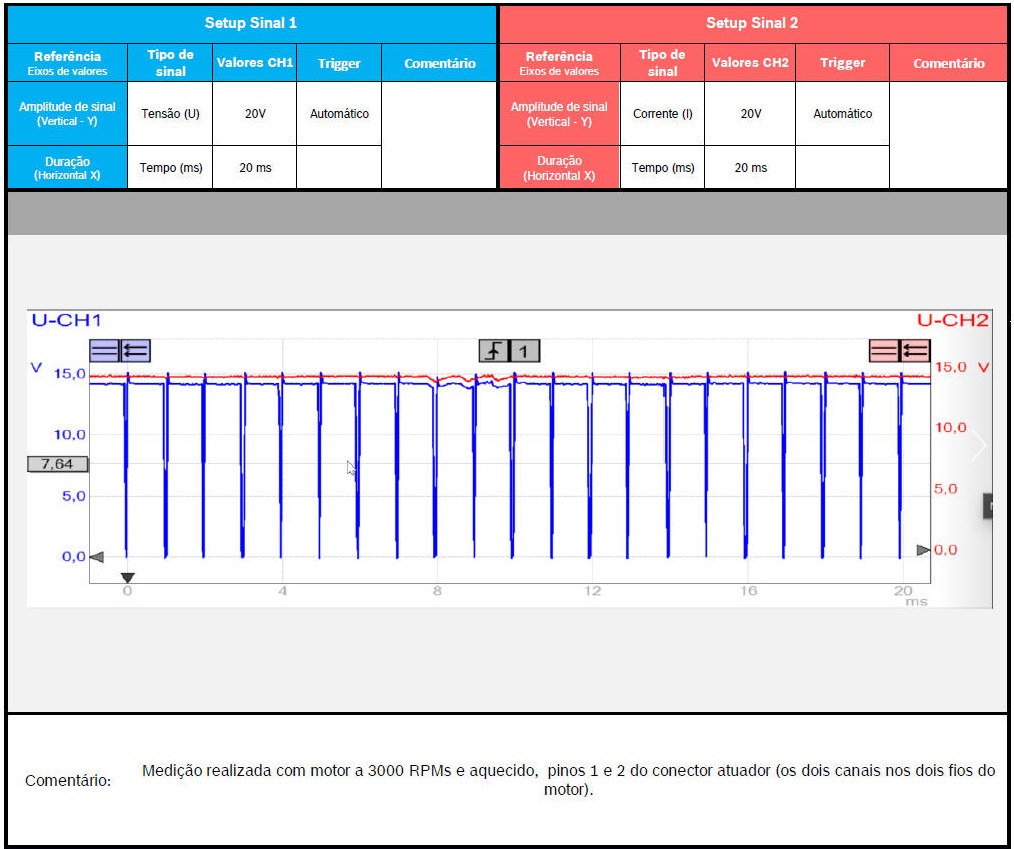The height and width of the screenshot is (849, 1014).
Task: Click the CH2 arrow-lines icon
Action: tap(915, 350)
